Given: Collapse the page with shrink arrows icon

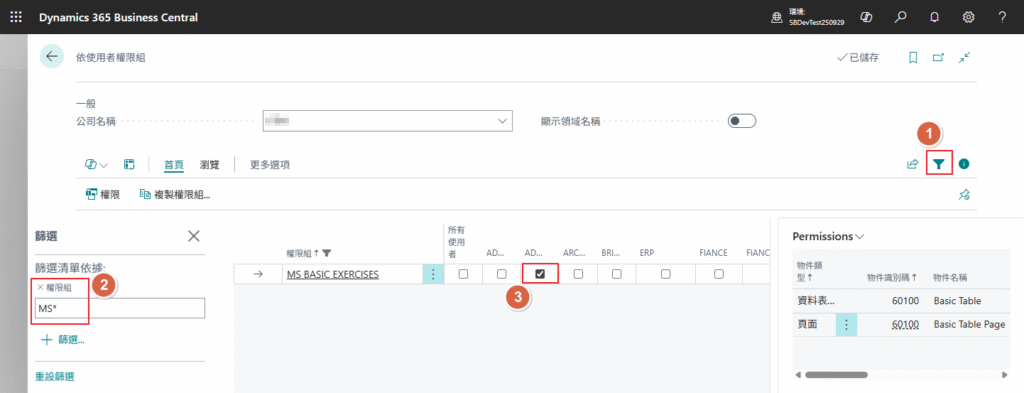Looking at the screenshot, I should 965,57.
